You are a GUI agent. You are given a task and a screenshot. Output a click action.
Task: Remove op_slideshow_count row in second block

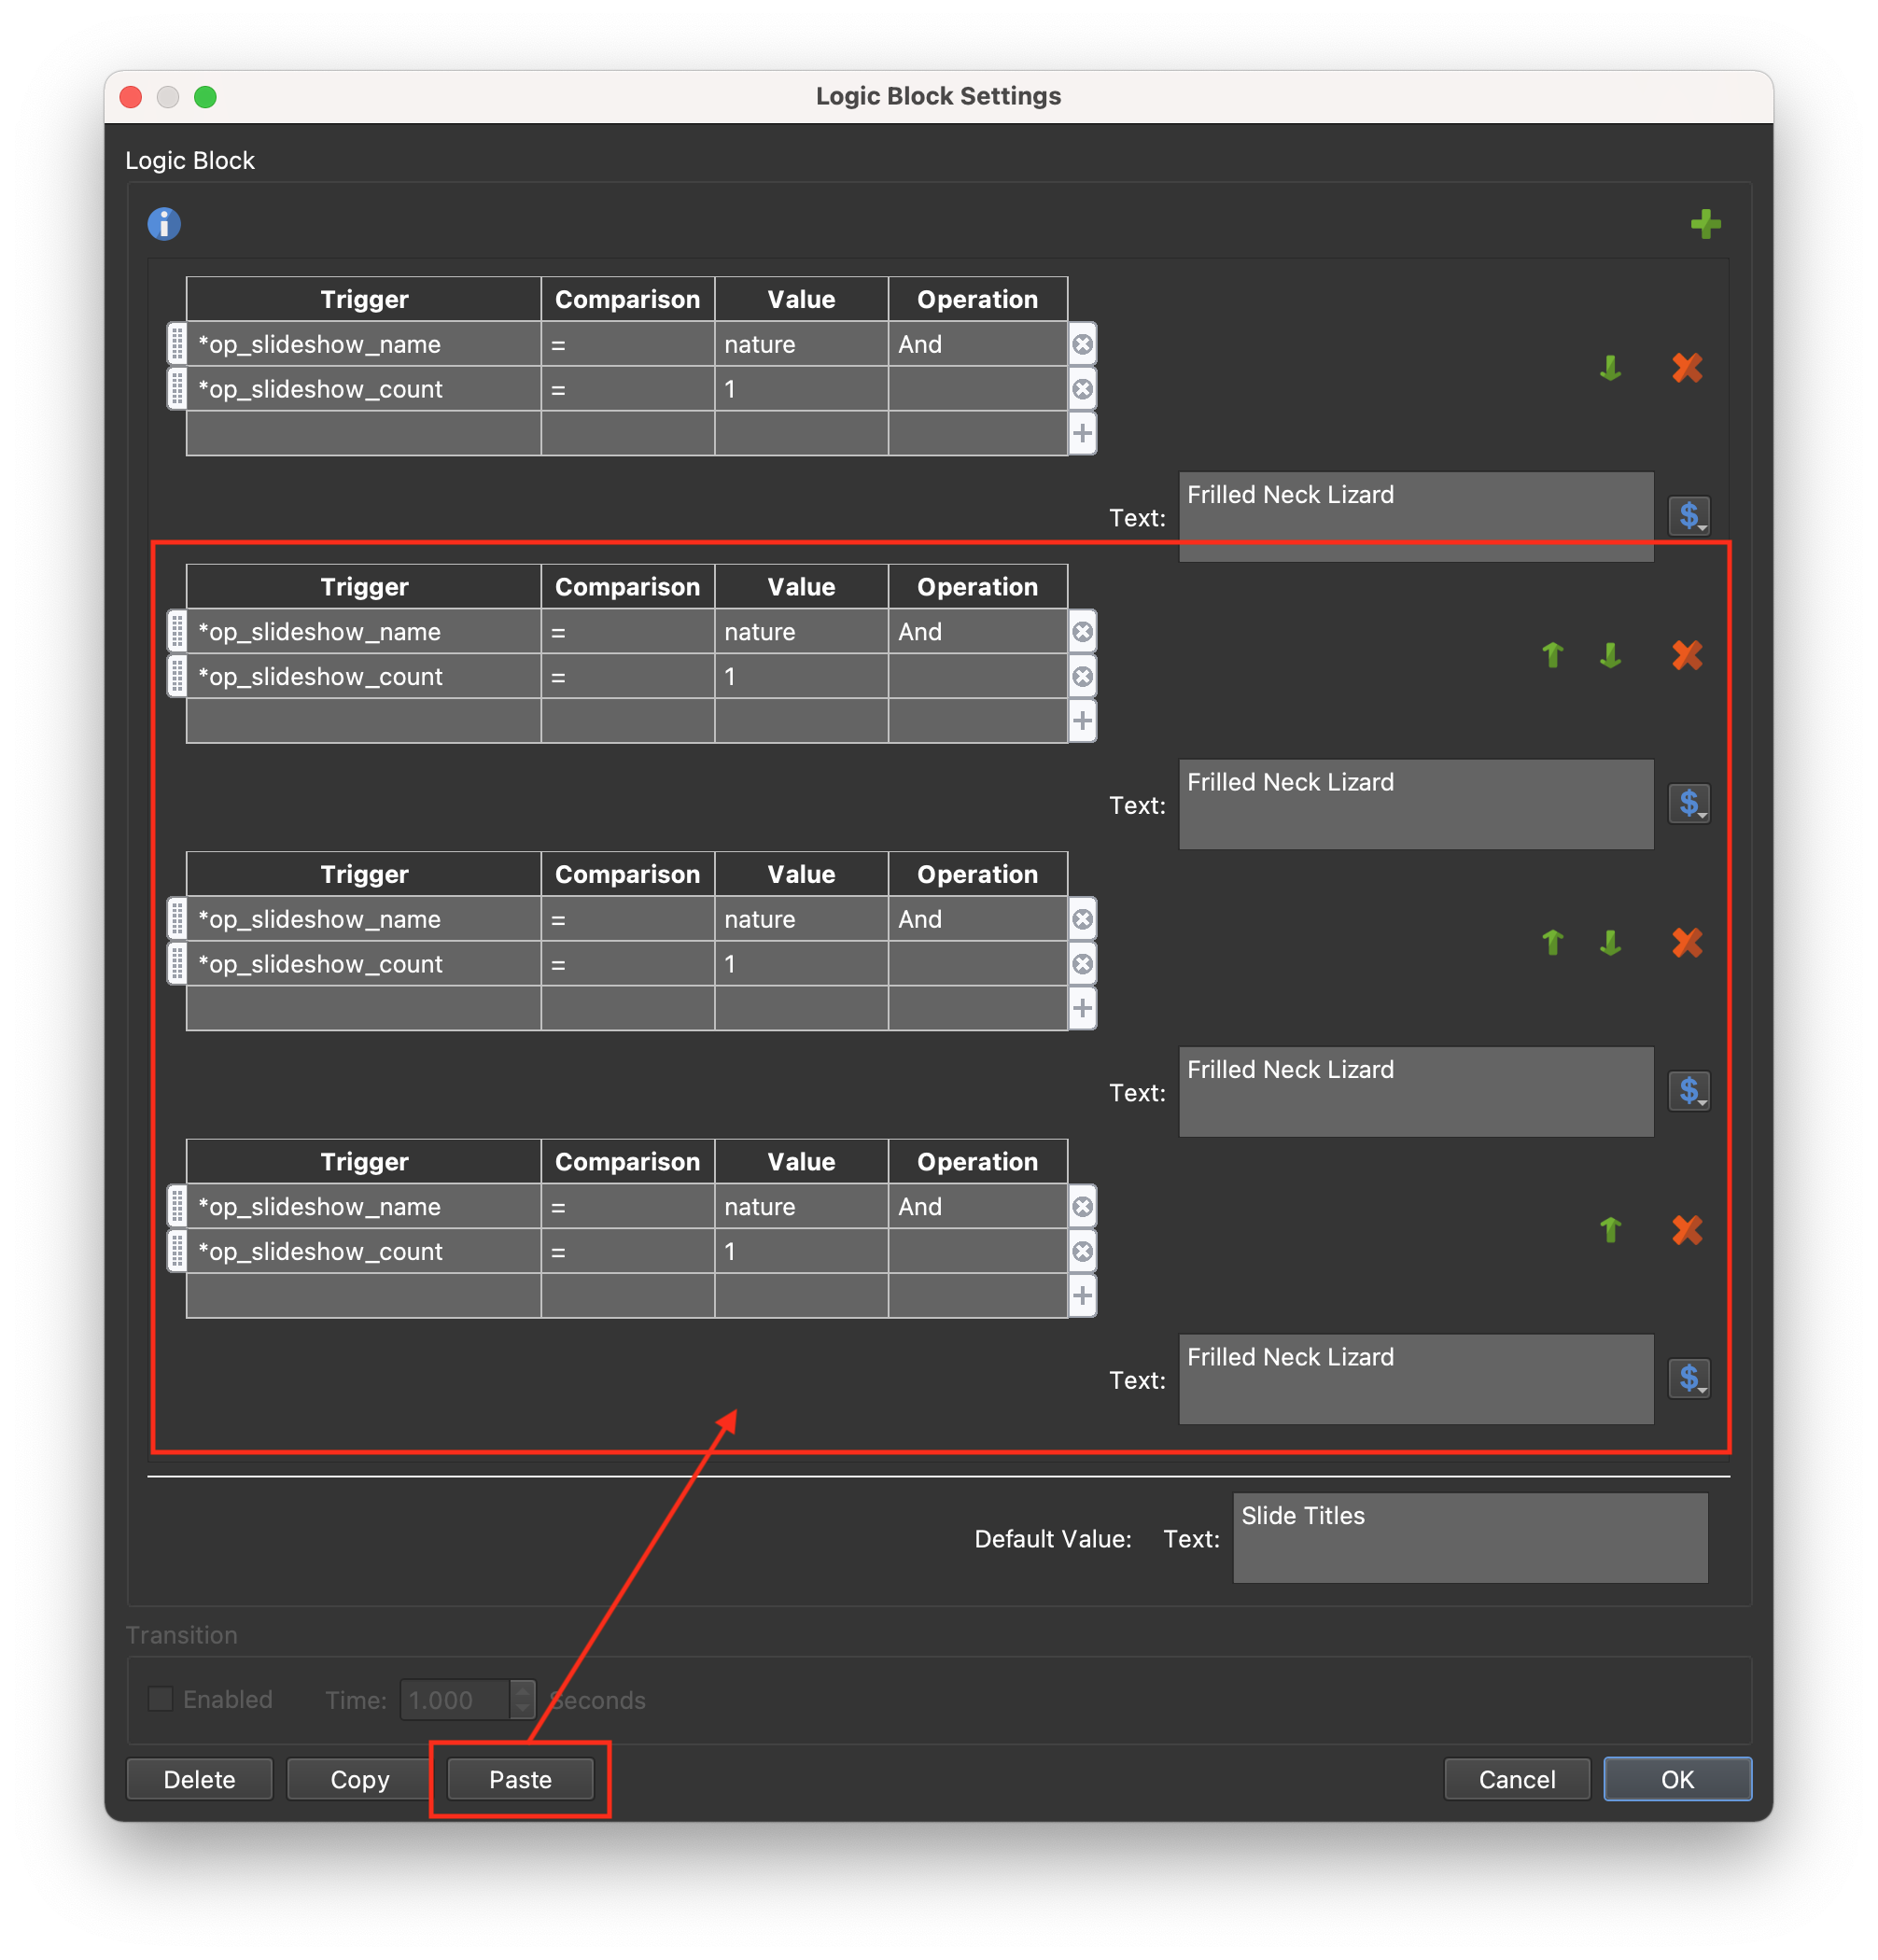[1082, 677]
